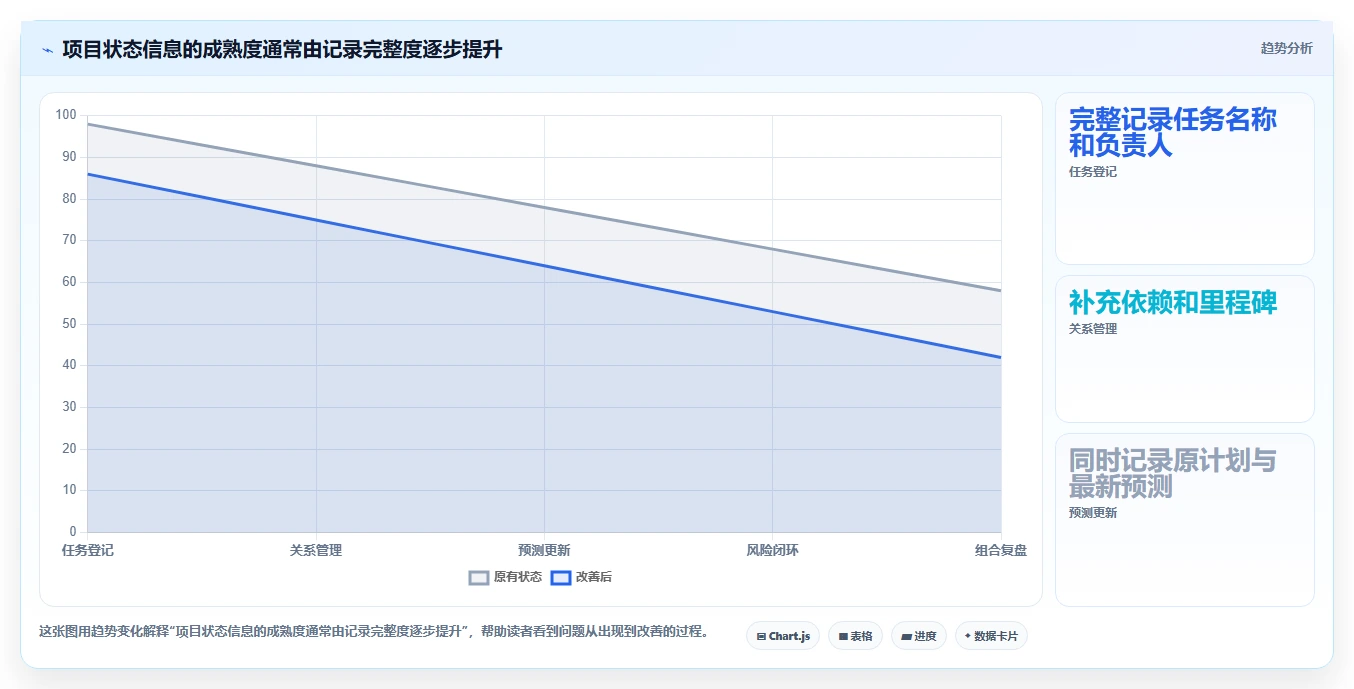Select the 数据卡片 chip
Viewport: 1354px width, 689px height.
[x=991, y=636]
